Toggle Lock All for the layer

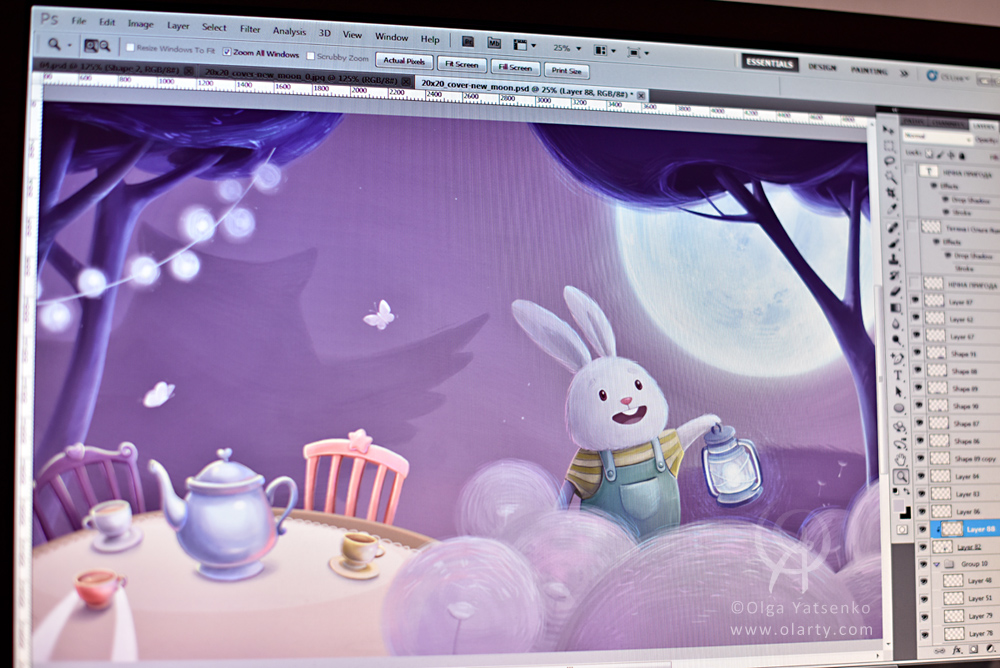962,155
